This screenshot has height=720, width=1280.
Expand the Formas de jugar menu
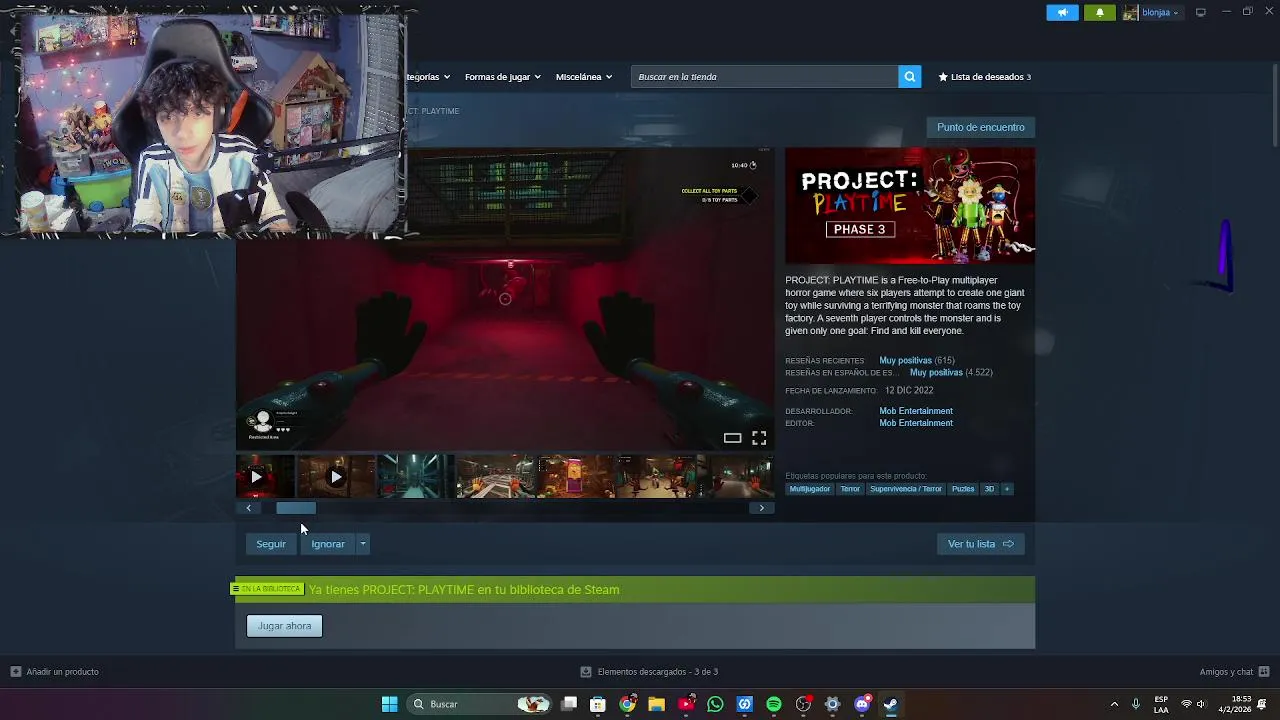click(502, 77)
